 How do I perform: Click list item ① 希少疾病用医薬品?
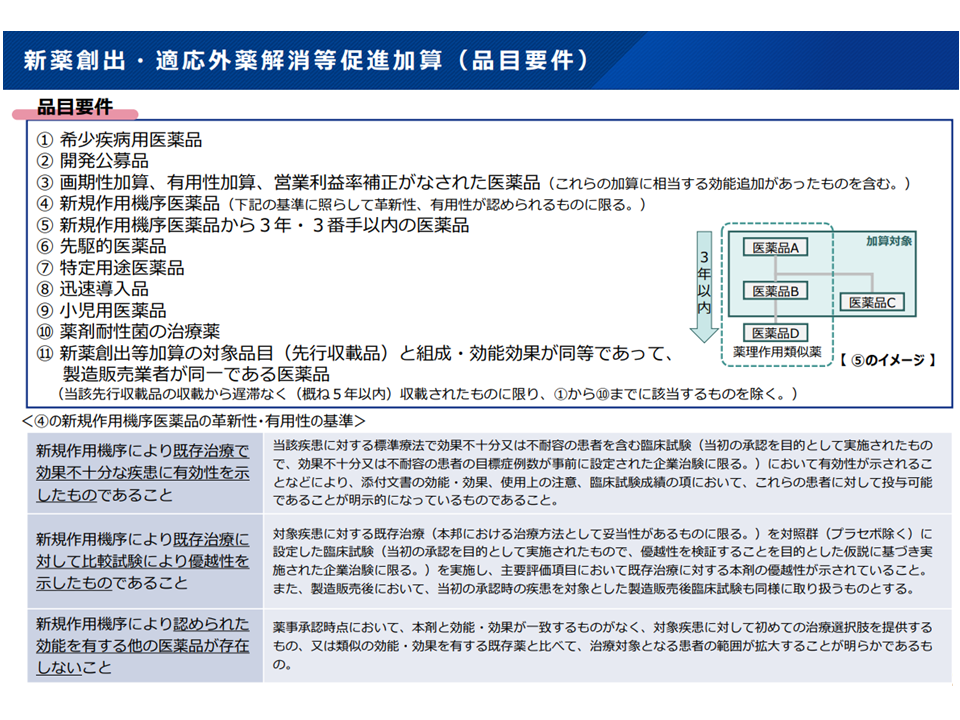(119, 140)
